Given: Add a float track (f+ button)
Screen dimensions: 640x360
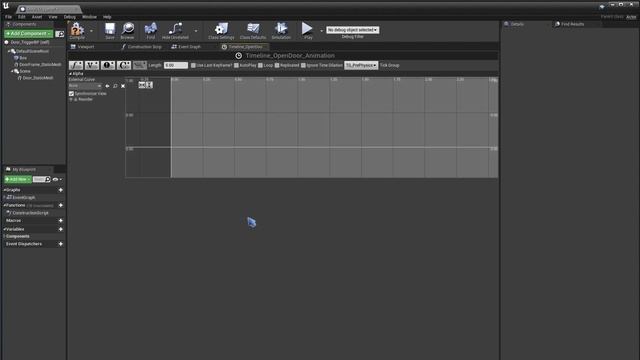Looking at the screenshot, I should 76,65.
